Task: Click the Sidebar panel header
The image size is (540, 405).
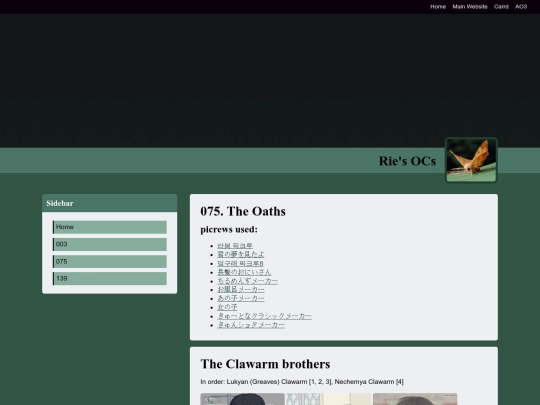Action: (x=110, y=203)
